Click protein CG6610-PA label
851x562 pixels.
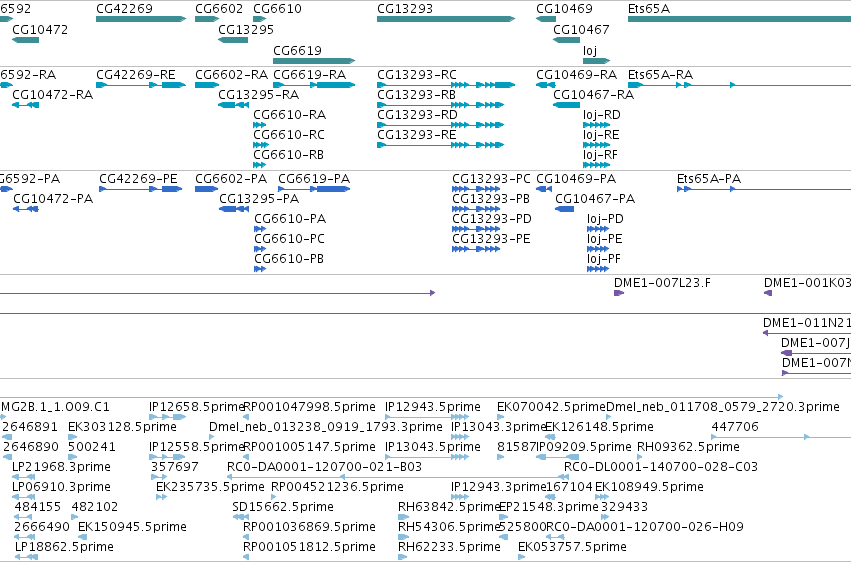[x=290, y=219]
